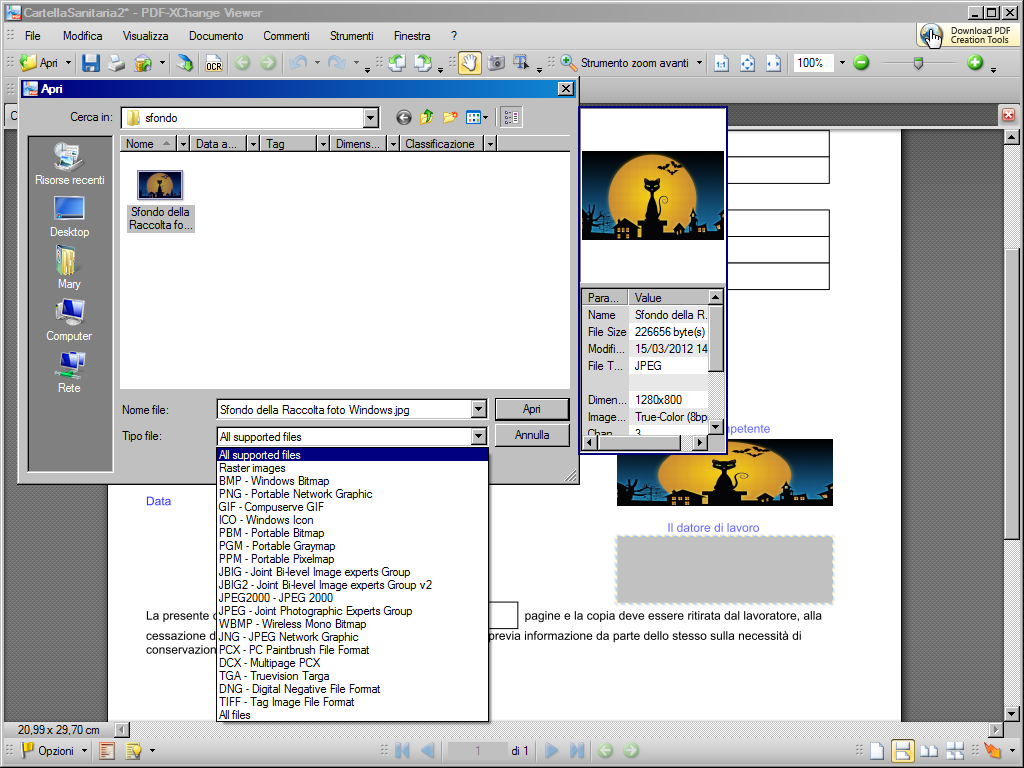Click the Print icon in toolbar

(x=117, y=63)
